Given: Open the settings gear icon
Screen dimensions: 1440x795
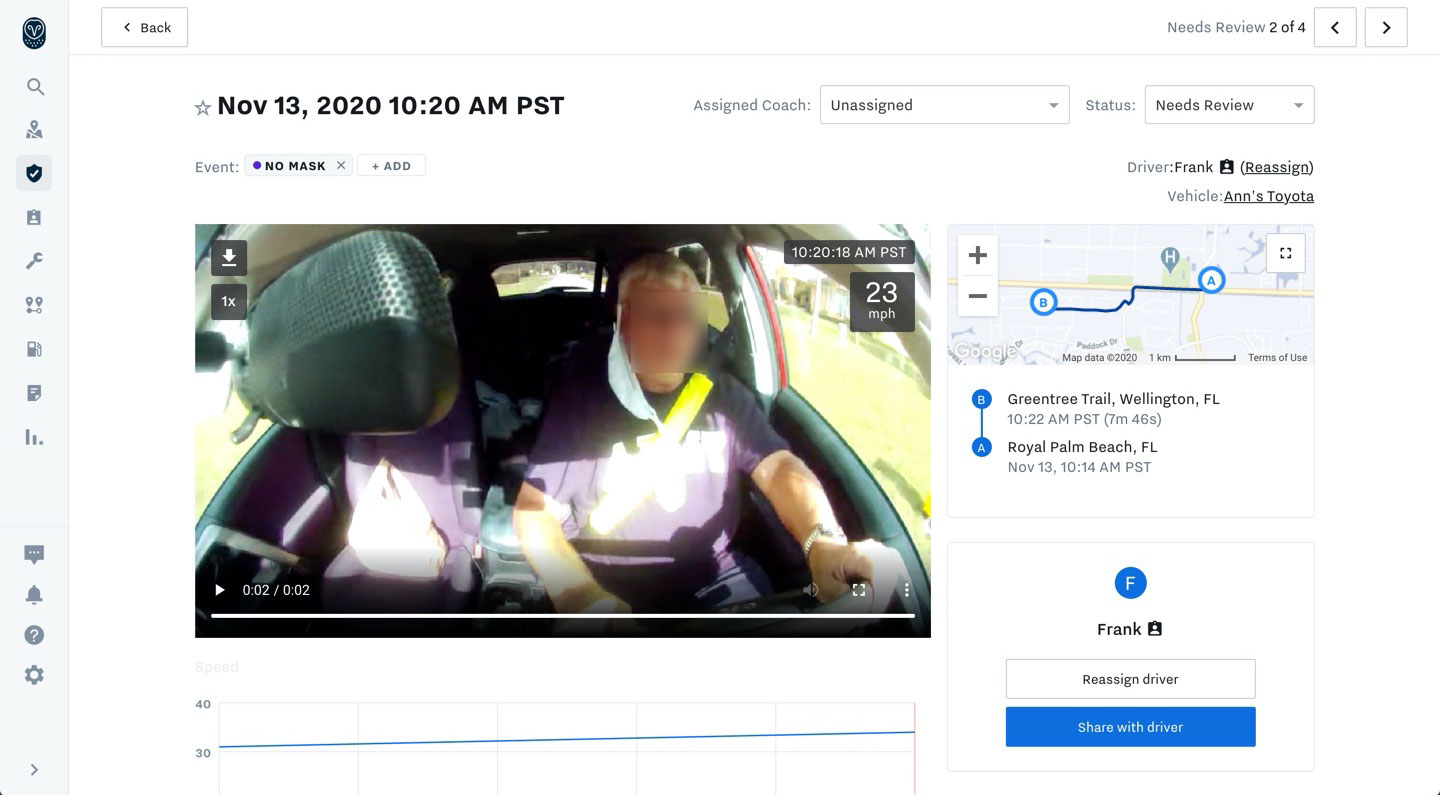Looking at the screenshot, I should (x=34, y=675).
